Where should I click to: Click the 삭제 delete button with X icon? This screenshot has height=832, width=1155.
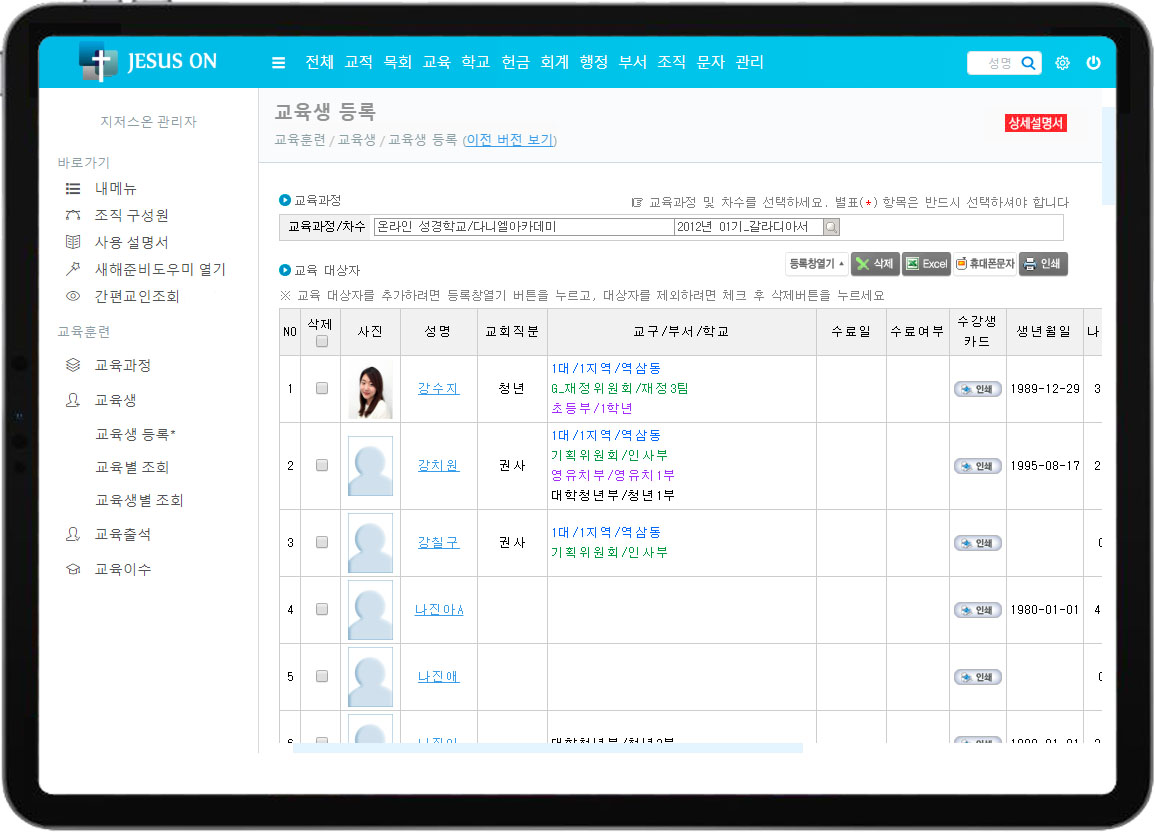pyautogui.click(x=875, y=264)
